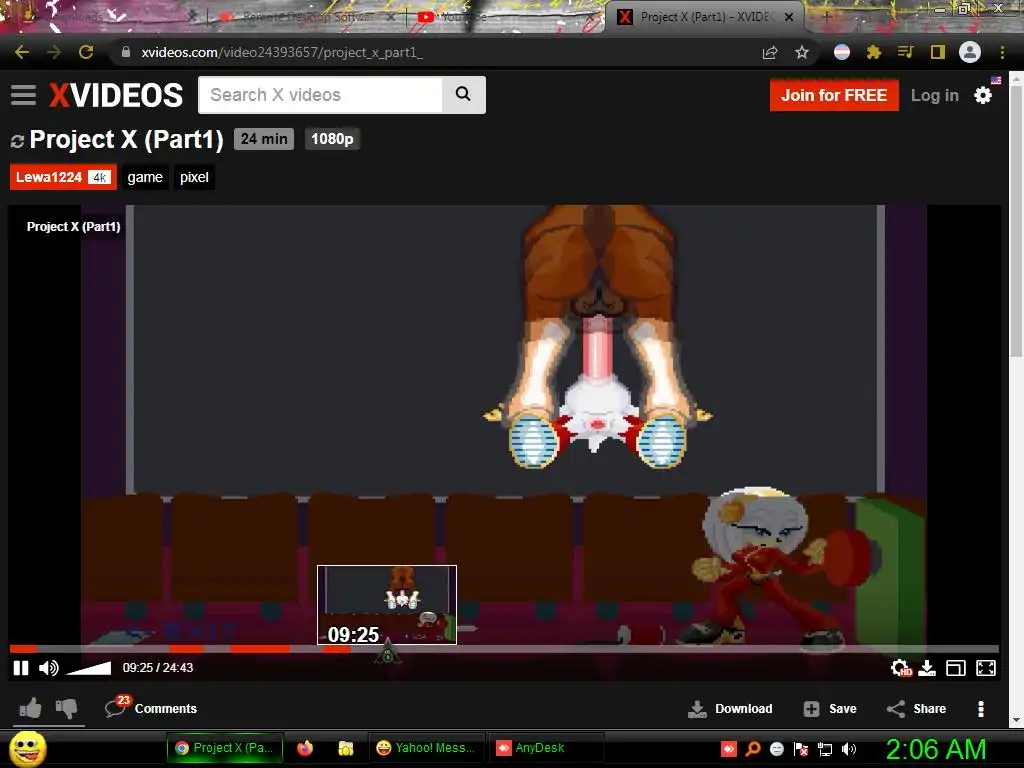Click the refresh icon beside the title
Viewport: 1024px width, 768px height.
pyautogui.click(x=18, y=140)
